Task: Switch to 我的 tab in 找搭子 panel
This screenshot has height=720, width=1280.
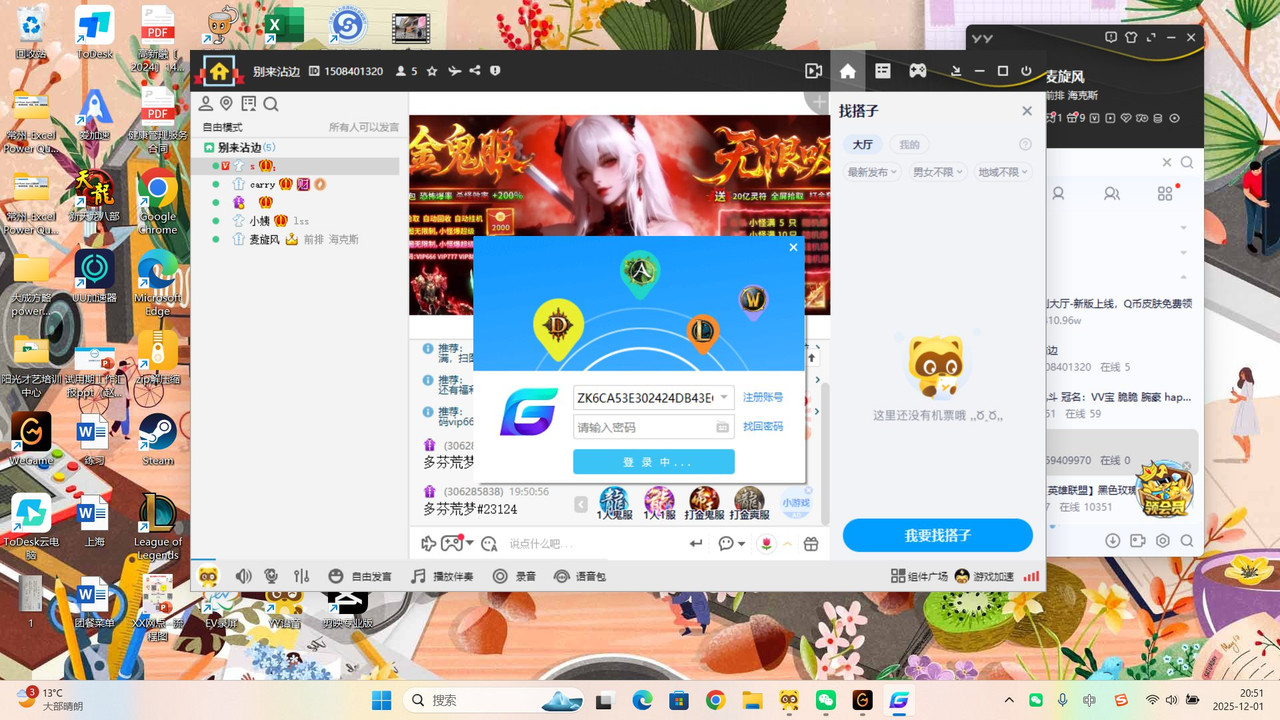Action: tap(909, 144)
